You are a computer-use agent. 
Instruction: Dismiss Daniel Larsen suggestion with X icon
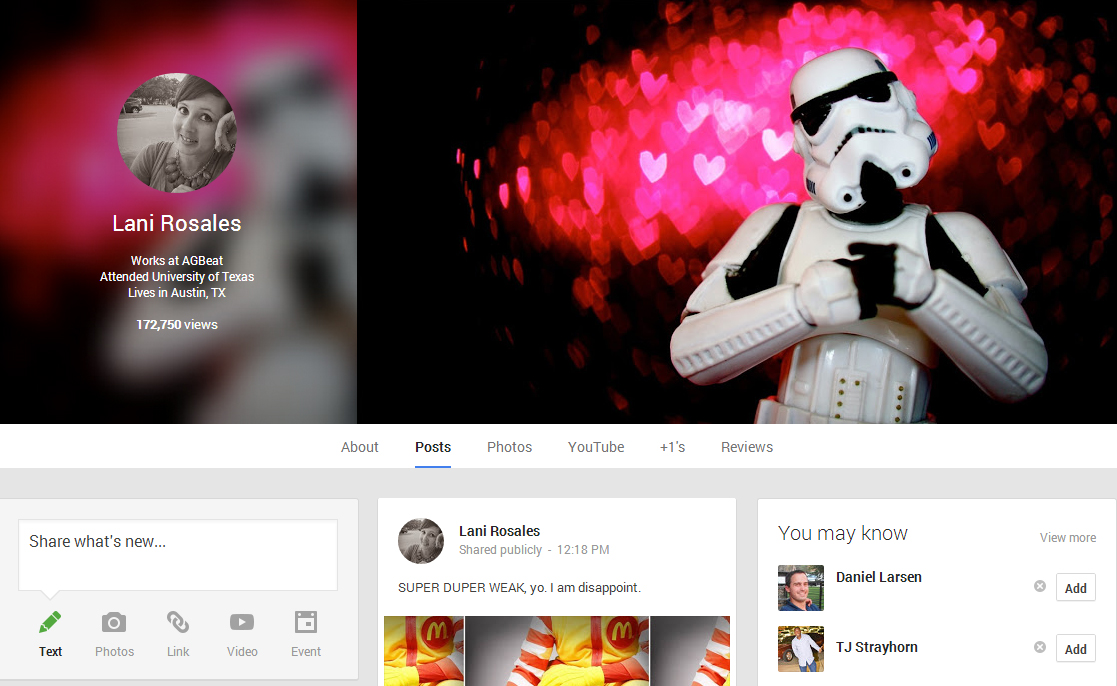(1040, 587)
